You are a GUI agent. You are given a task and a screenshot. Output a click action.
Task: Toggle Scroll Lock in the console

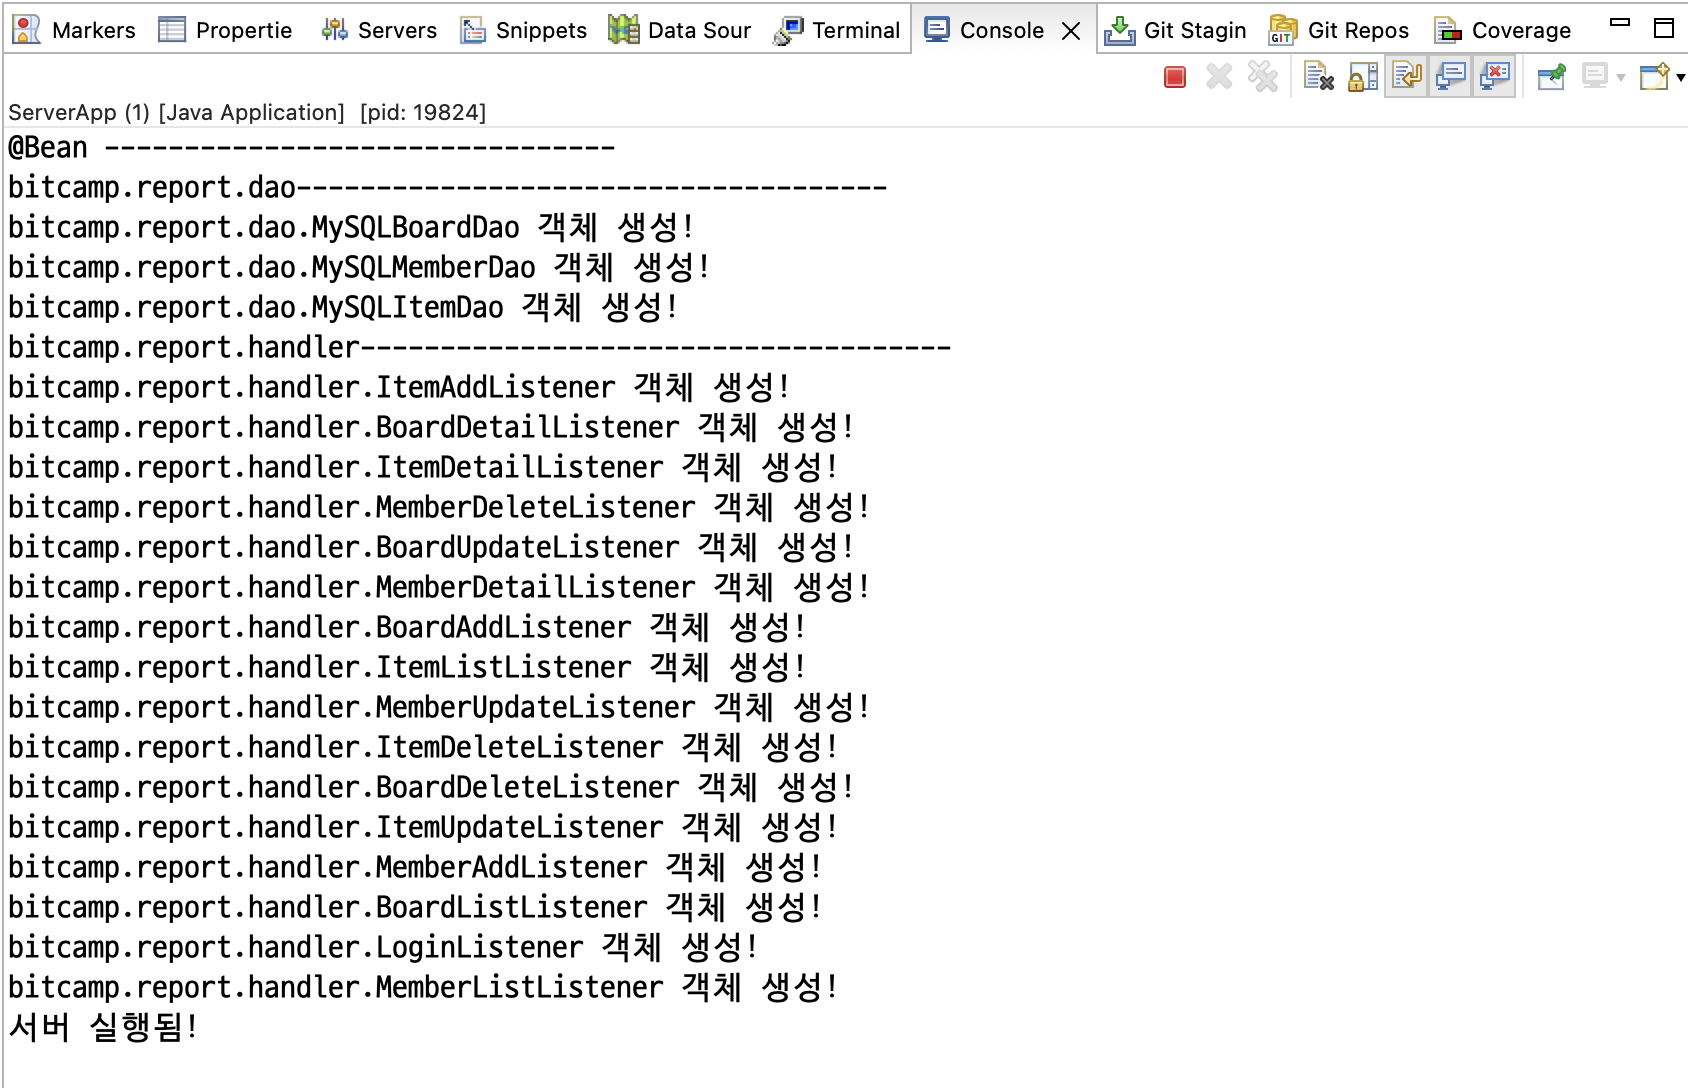click(x=1363, y=77)
